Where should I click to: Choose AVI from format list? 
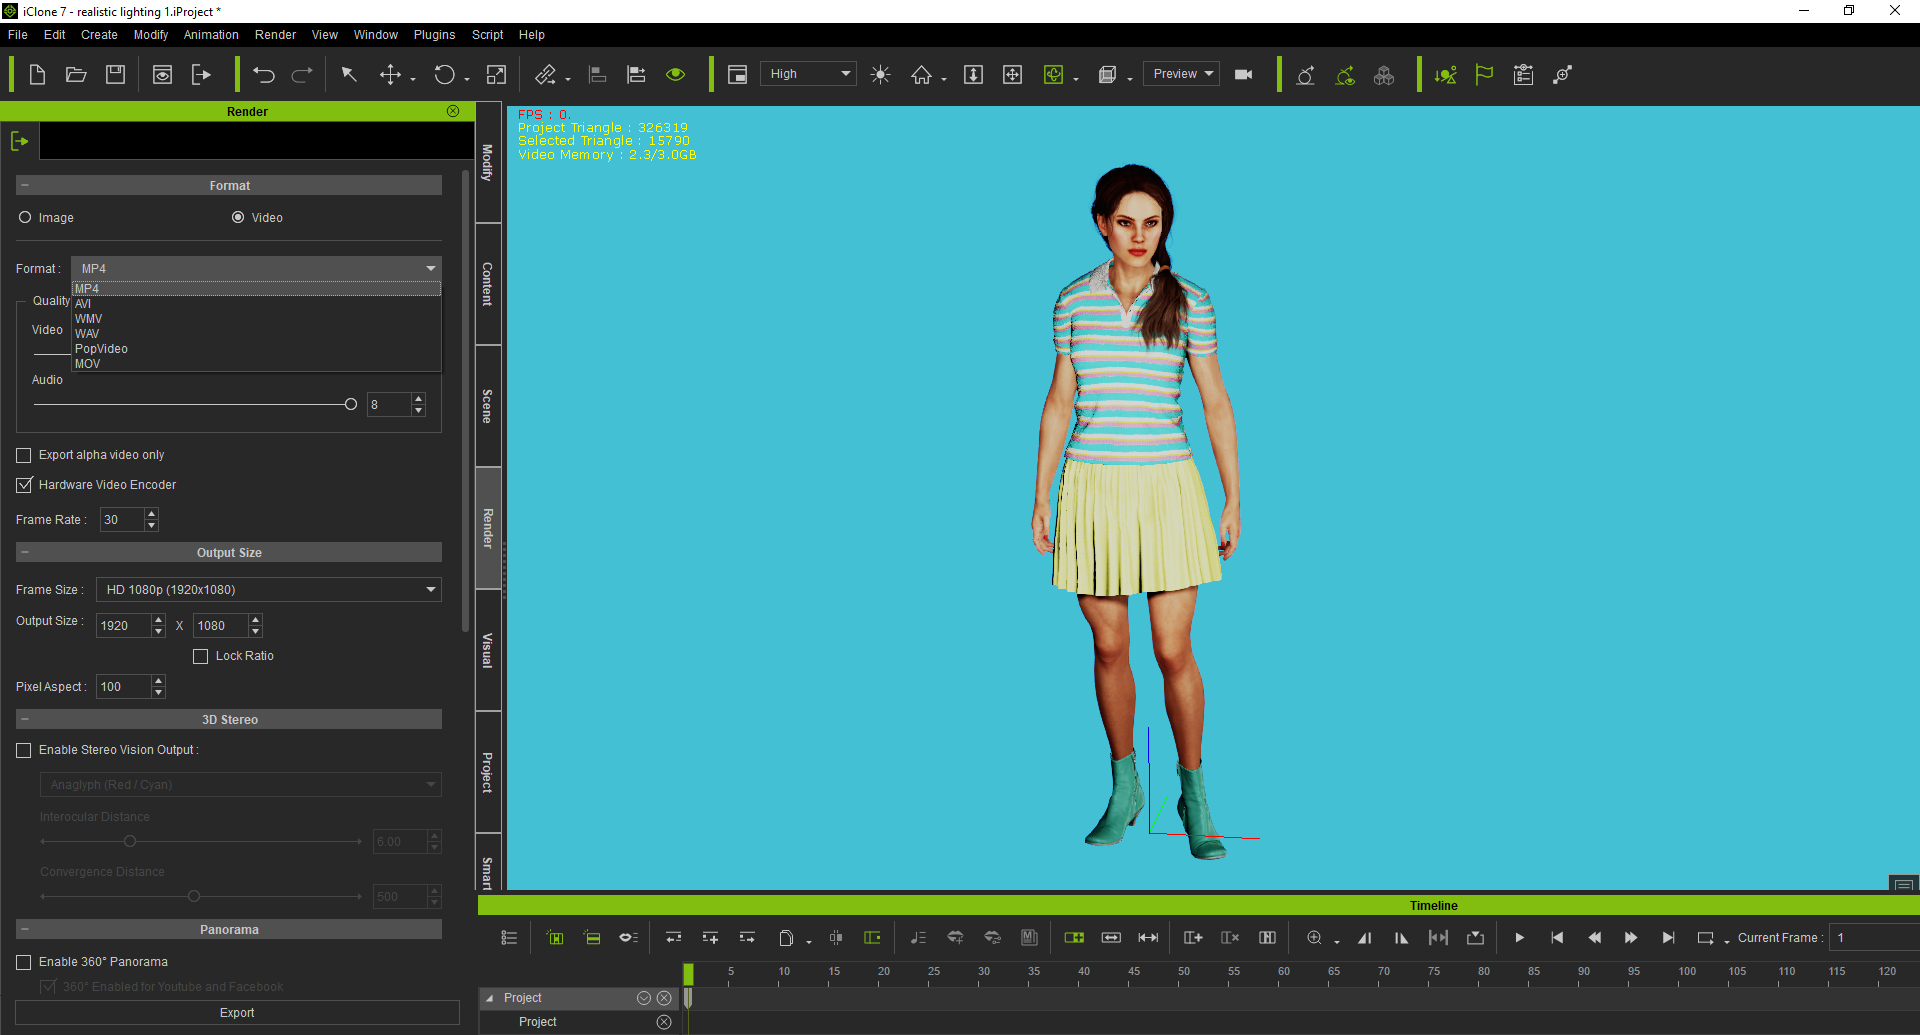[256, 304]
